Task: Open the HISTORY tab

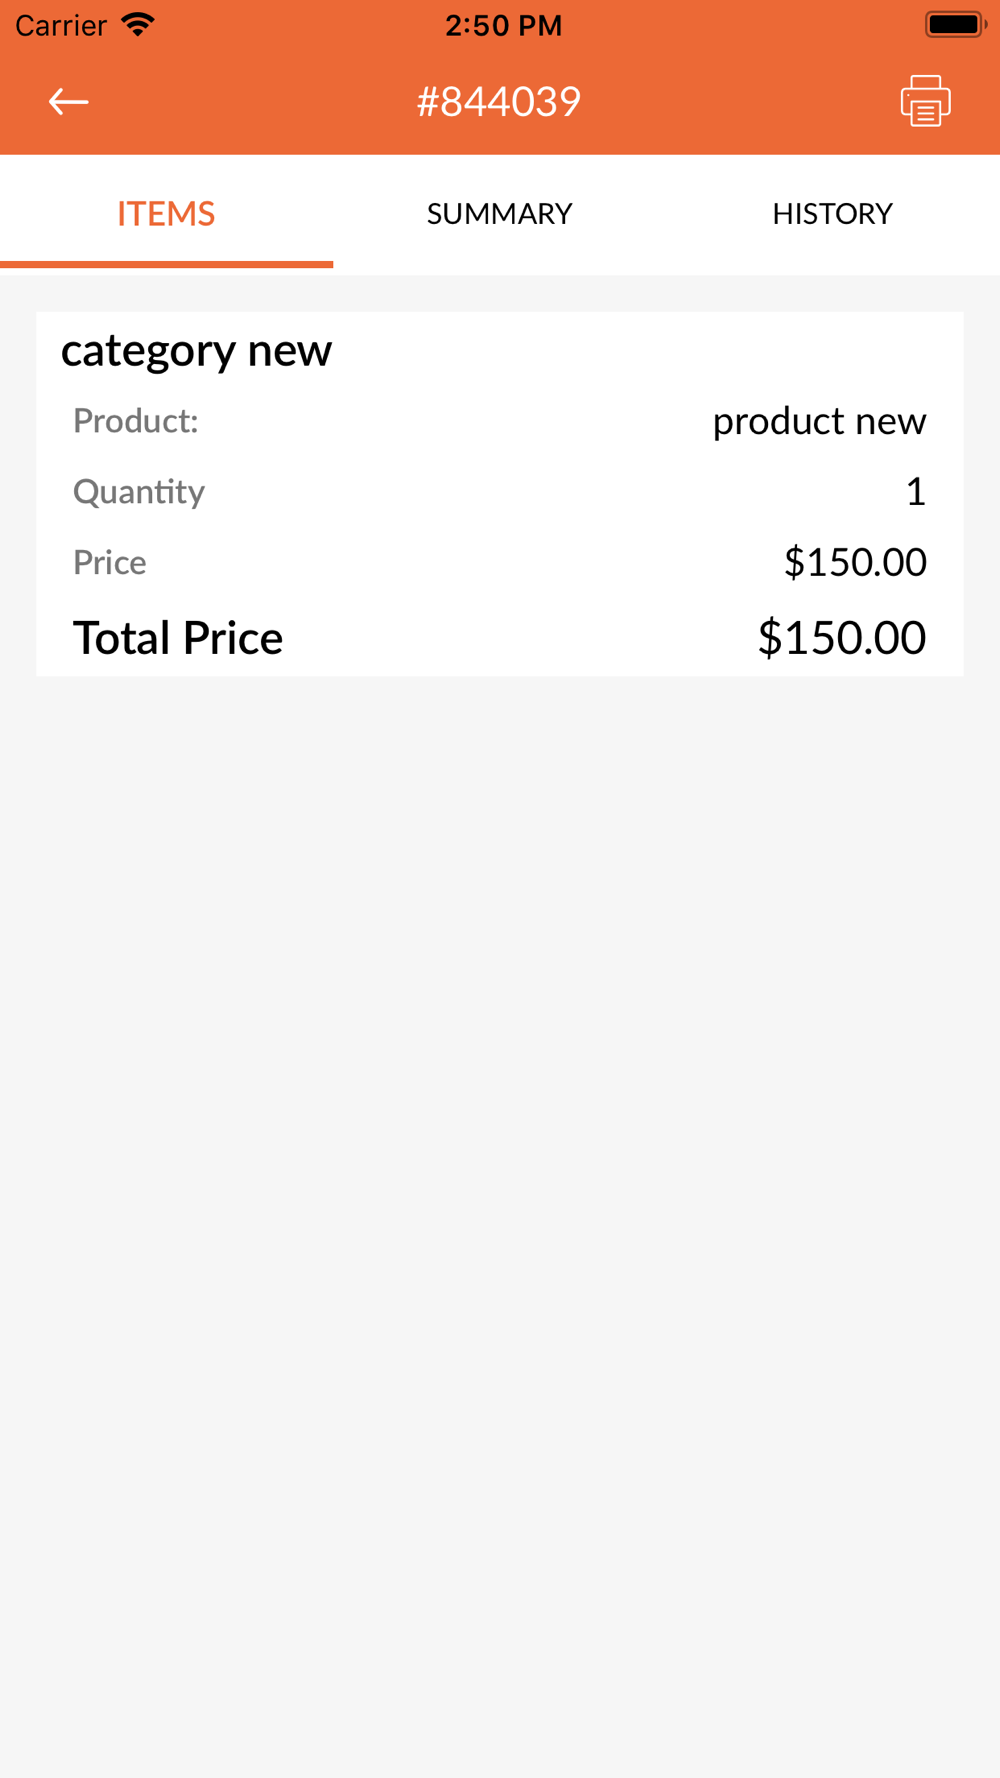Action: 833,213
